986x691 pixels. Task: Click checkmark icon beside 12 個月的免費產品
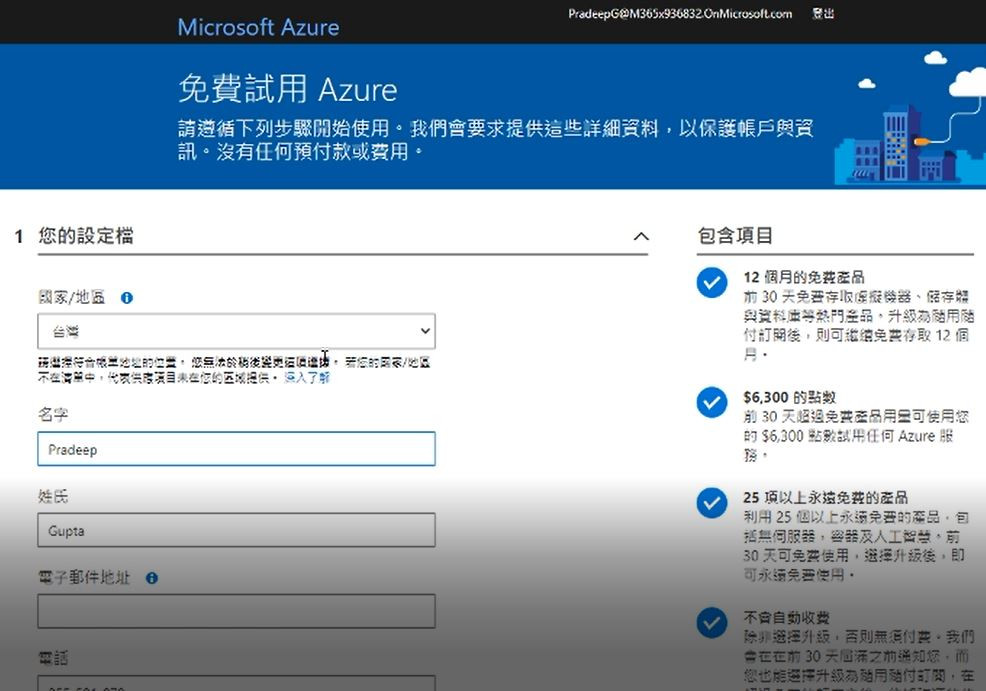712,282
